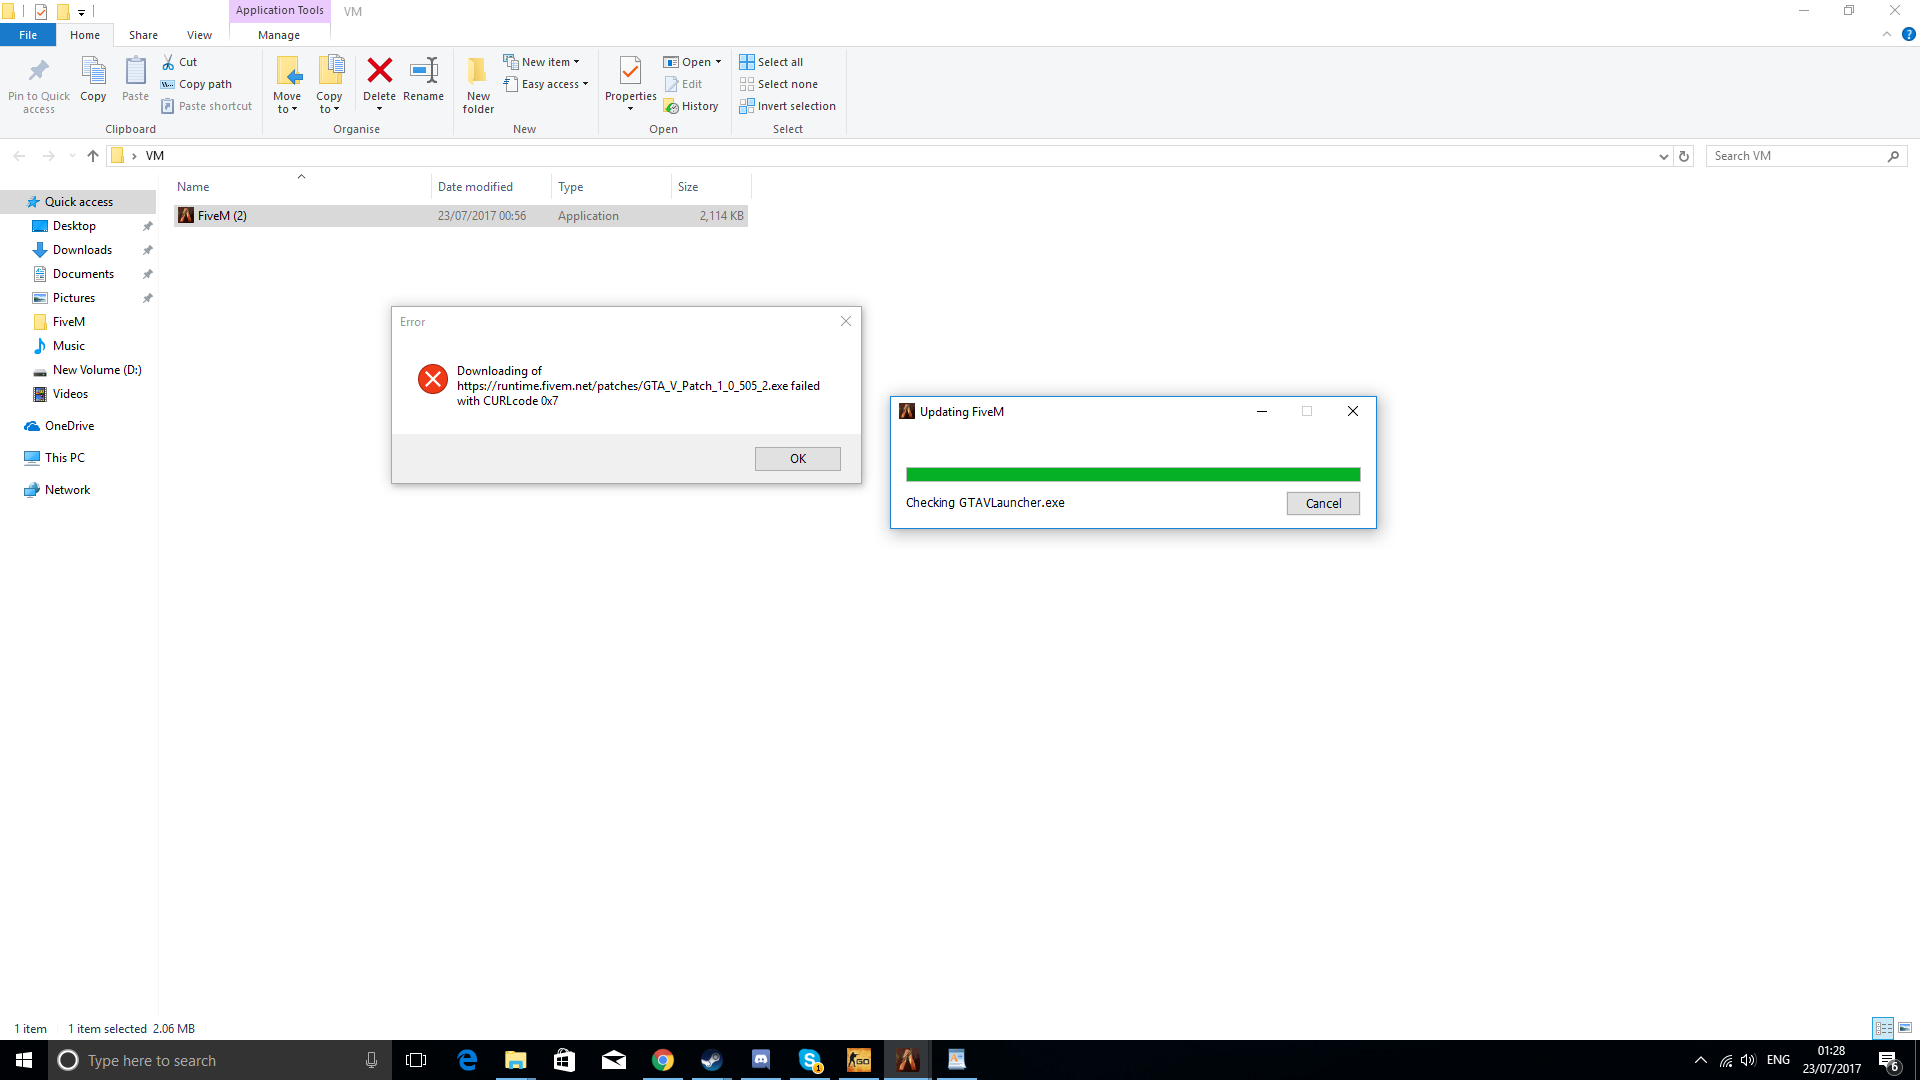
Task: Show hidden system tray icons
Action: [x=1700, y=1060]
